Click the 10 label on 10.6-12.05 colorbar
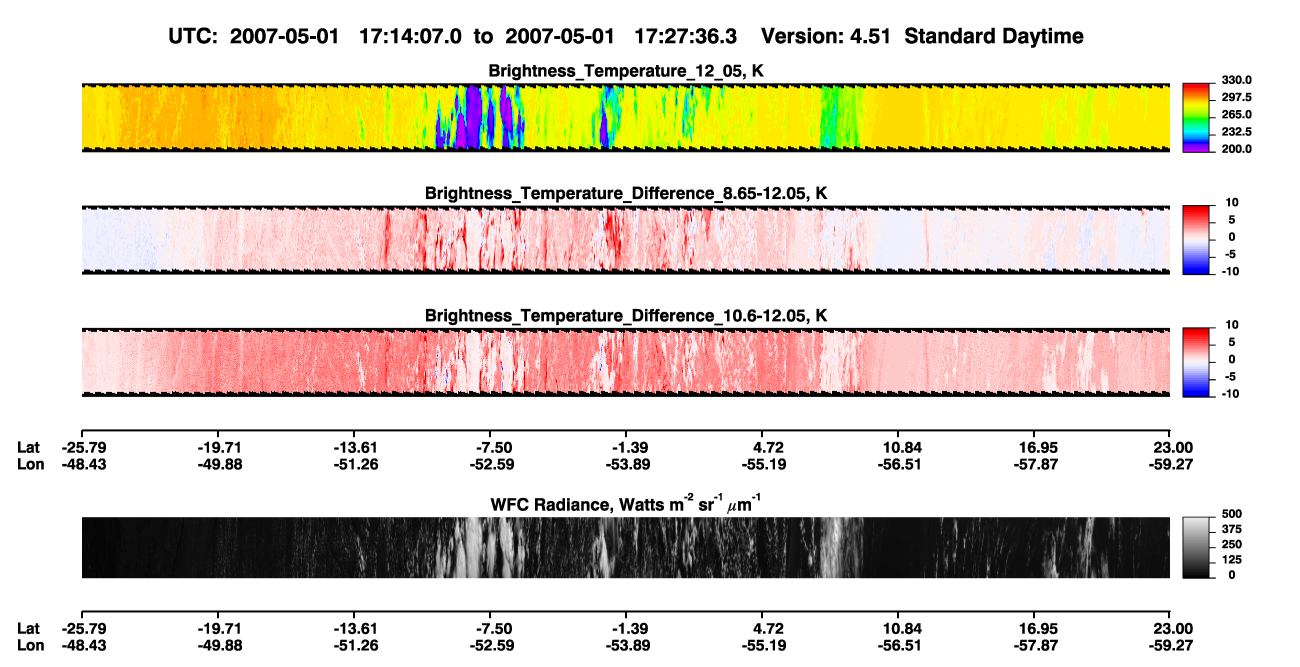Viewport: 1300px width, 667px height. point(1230,325)
